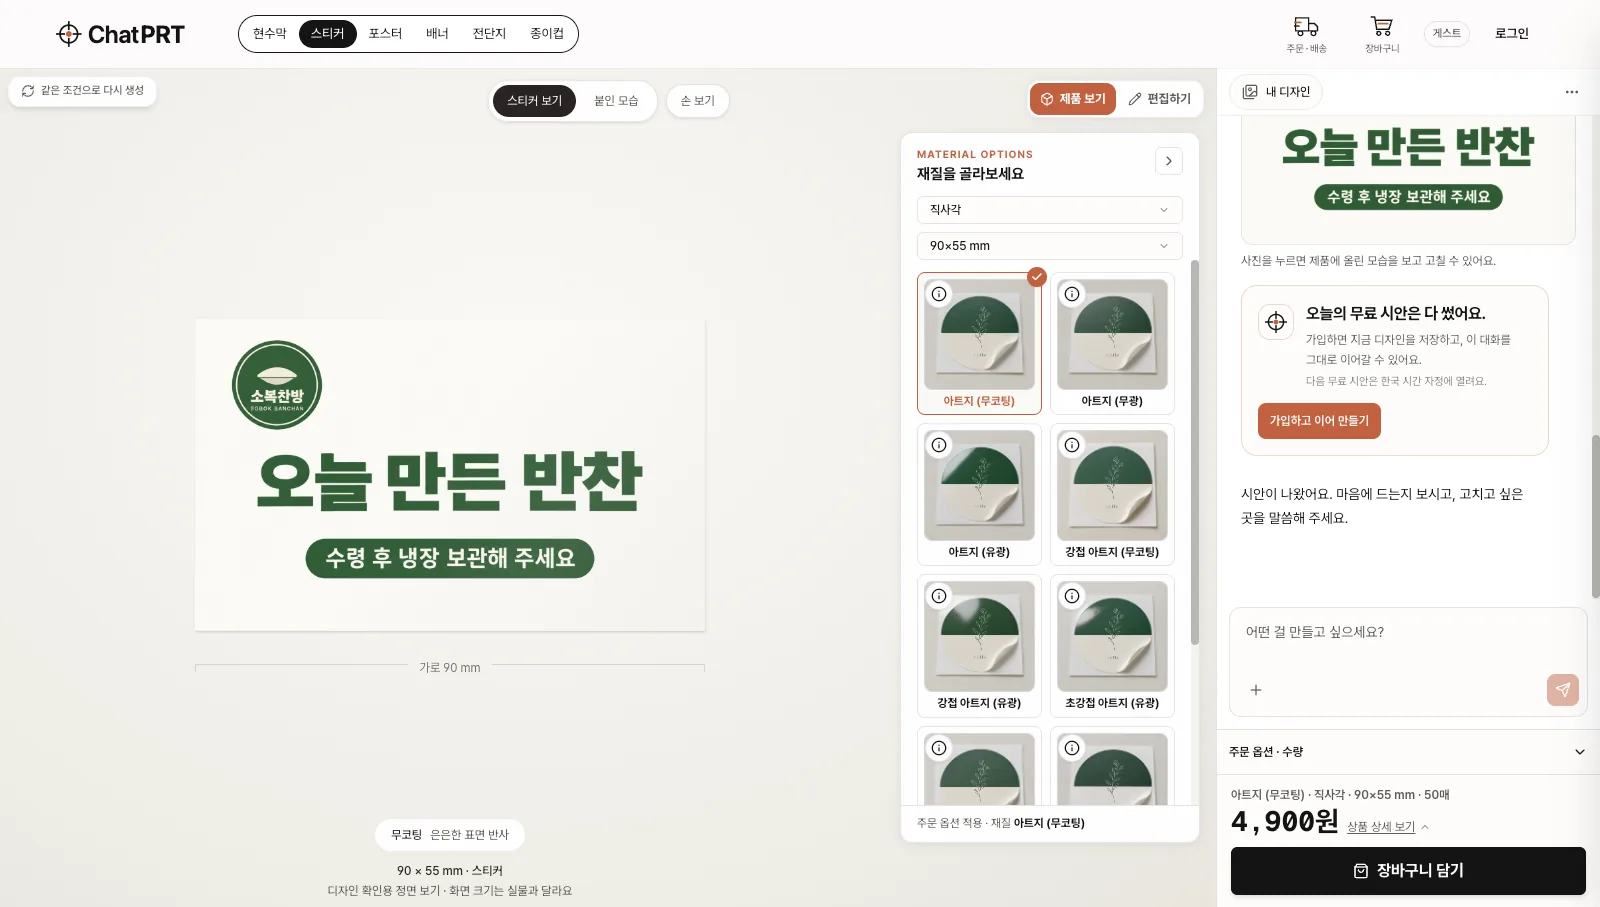Click 로그인 link

coord(1511,34)
